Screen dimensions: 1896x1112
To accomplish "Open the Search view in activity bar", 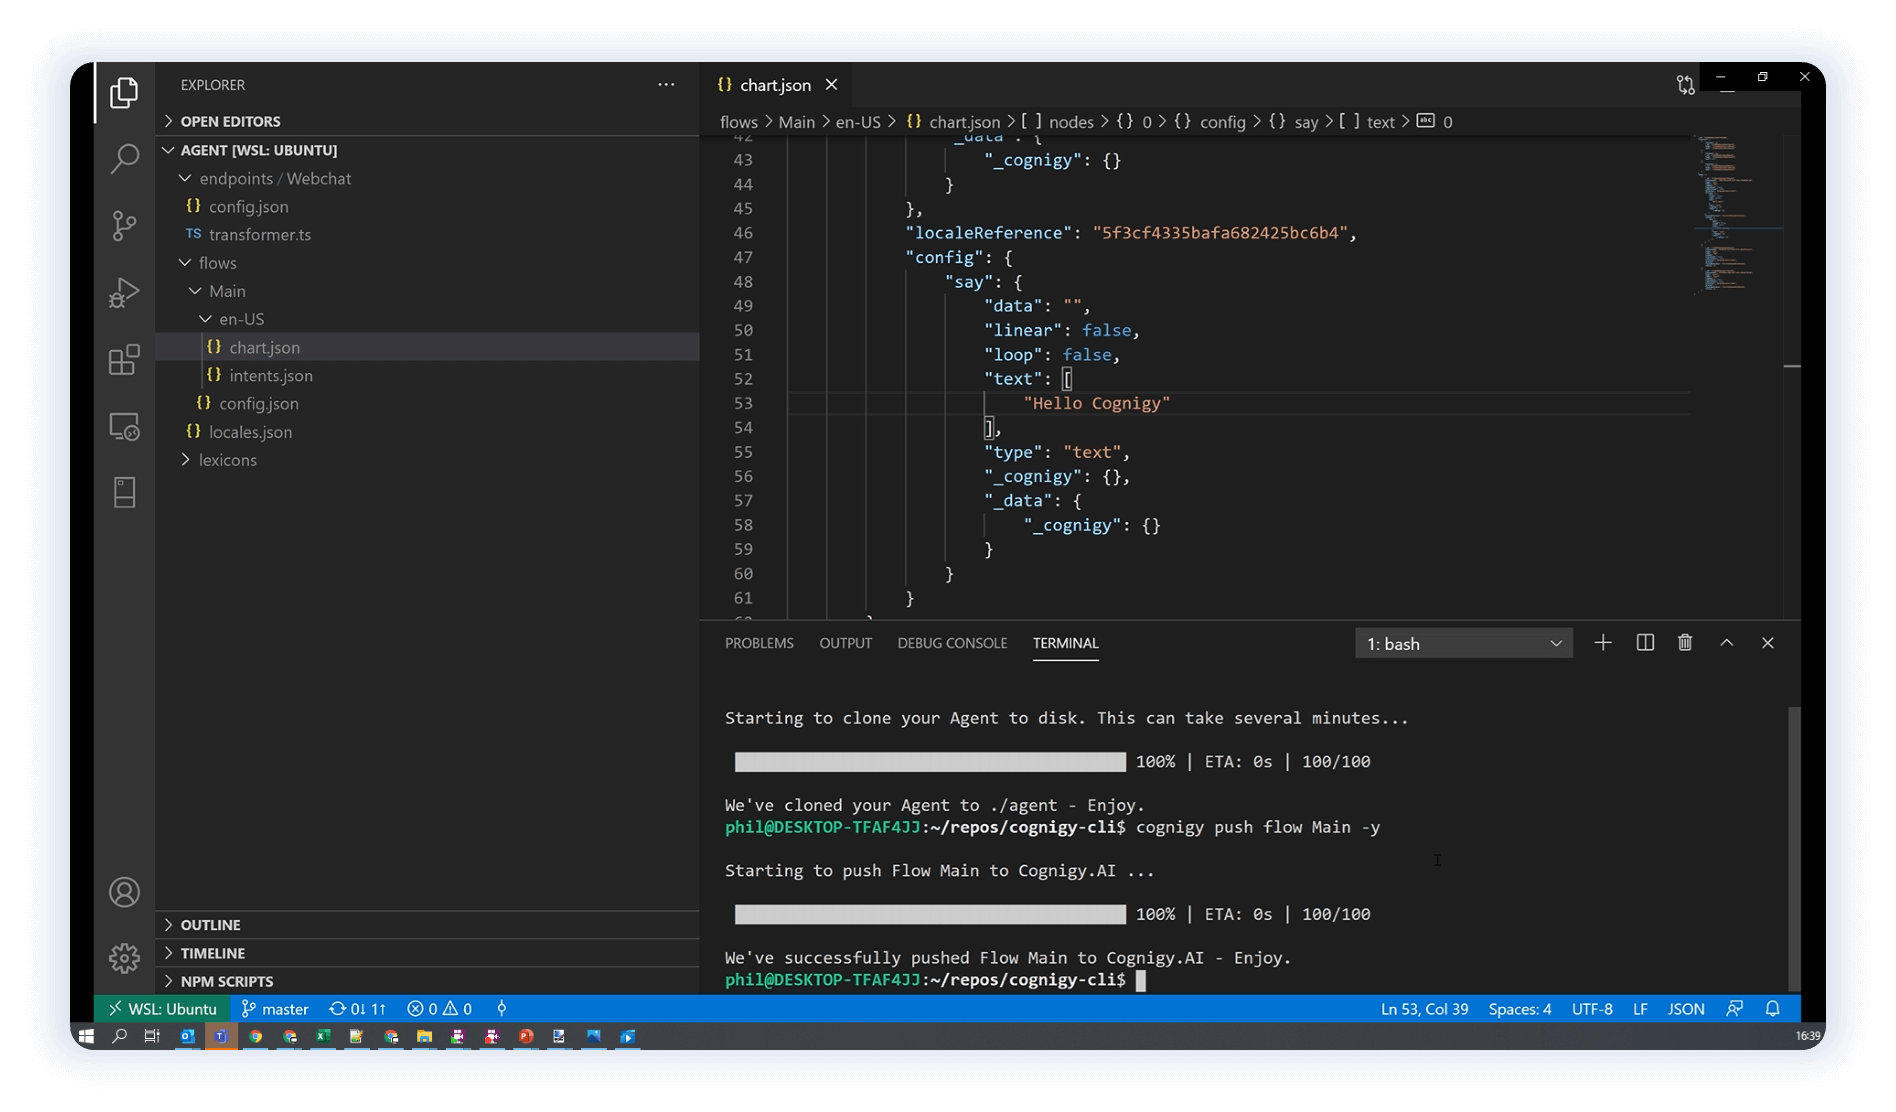I will click(x=124, y=158).
